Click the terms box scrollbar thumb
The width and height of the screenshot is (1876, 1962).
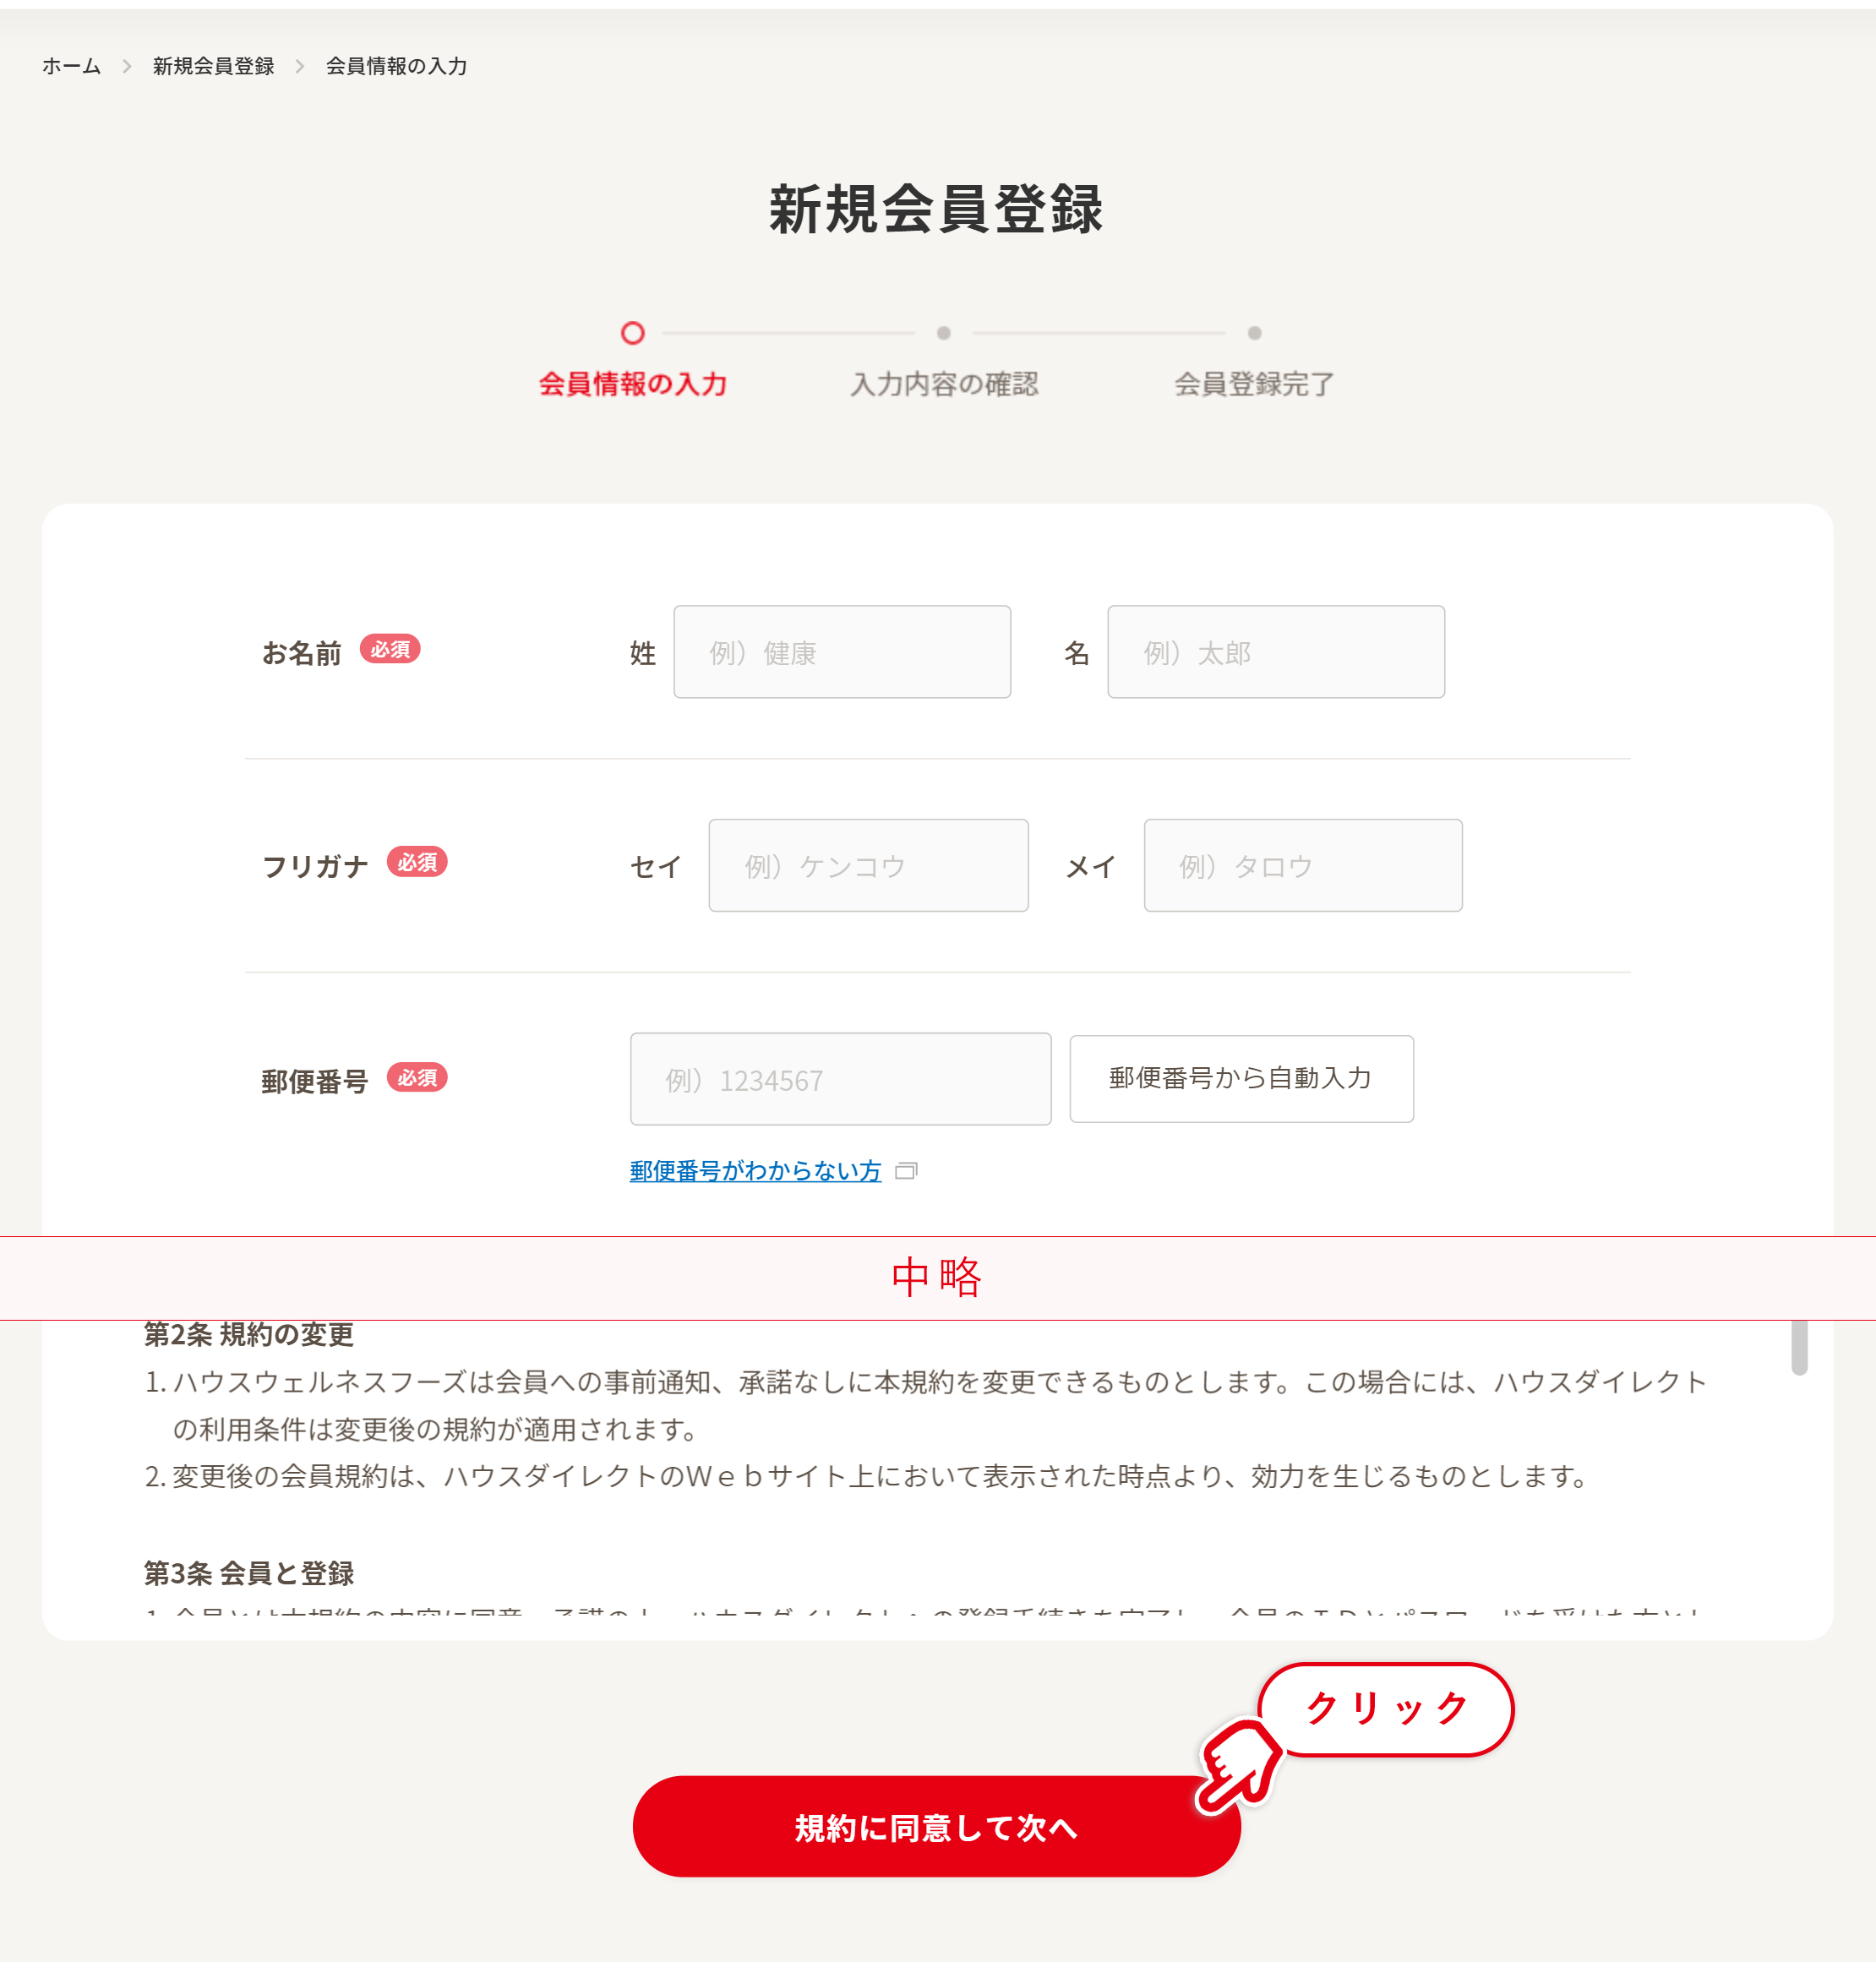pyautogui.click(x=1799, y=1348)
